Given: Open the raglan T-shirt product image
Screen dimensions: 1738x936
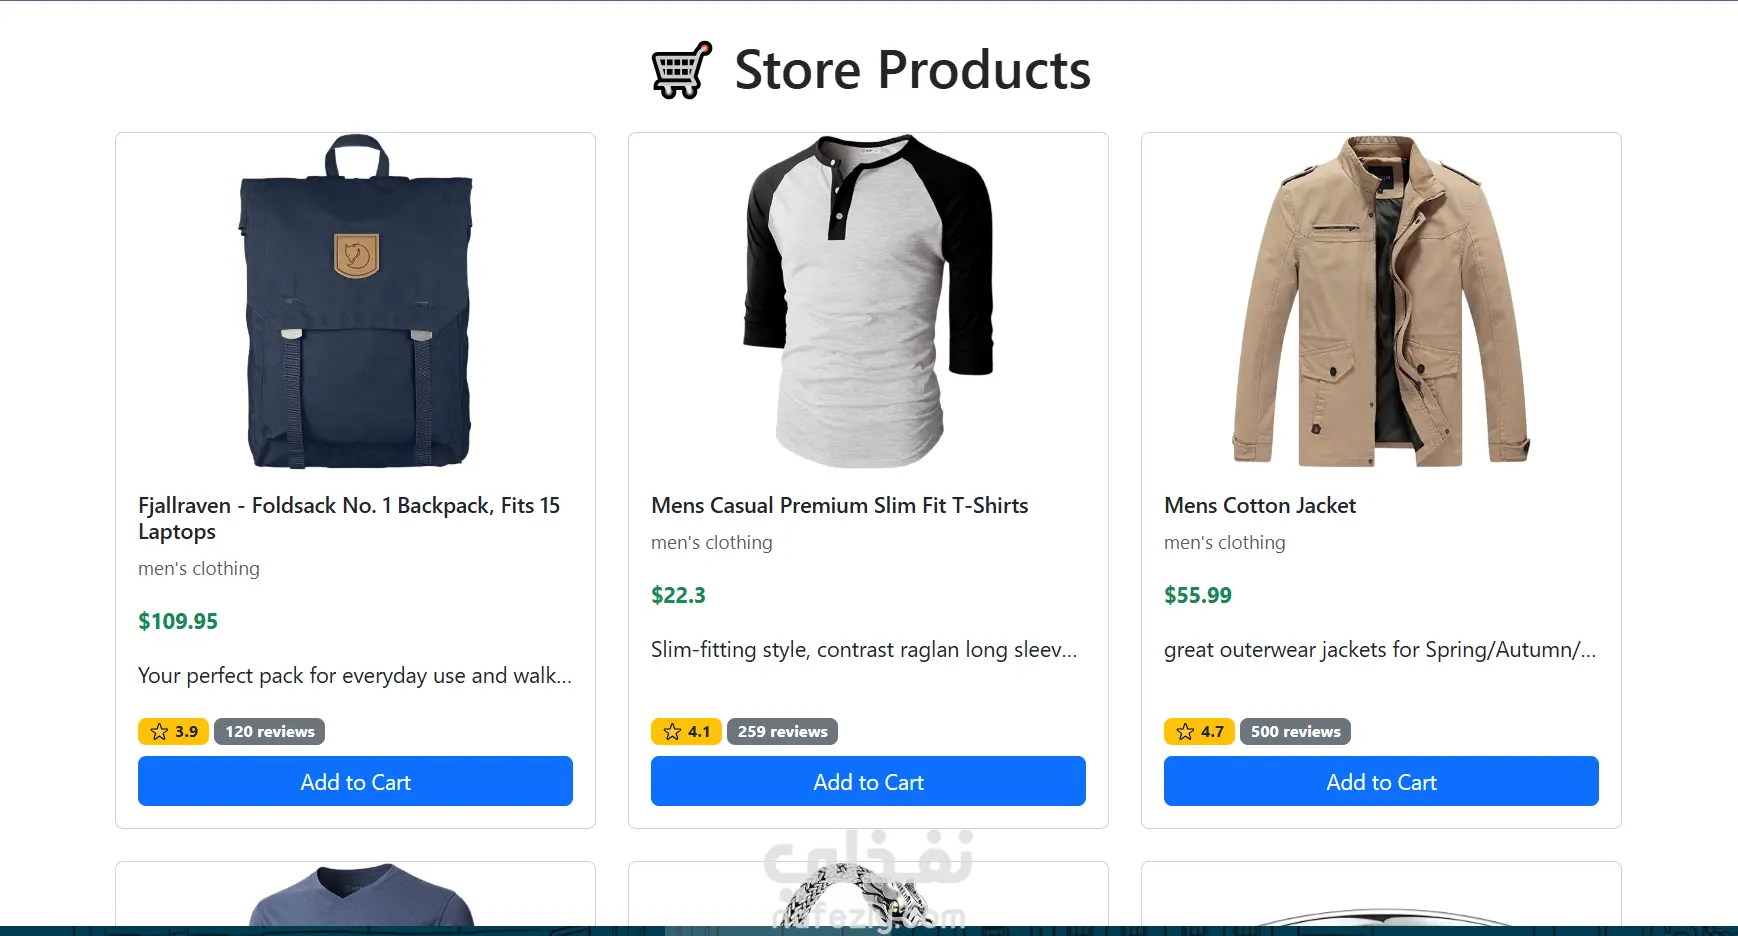Looking at the screenshot, I should click(868, 301).
